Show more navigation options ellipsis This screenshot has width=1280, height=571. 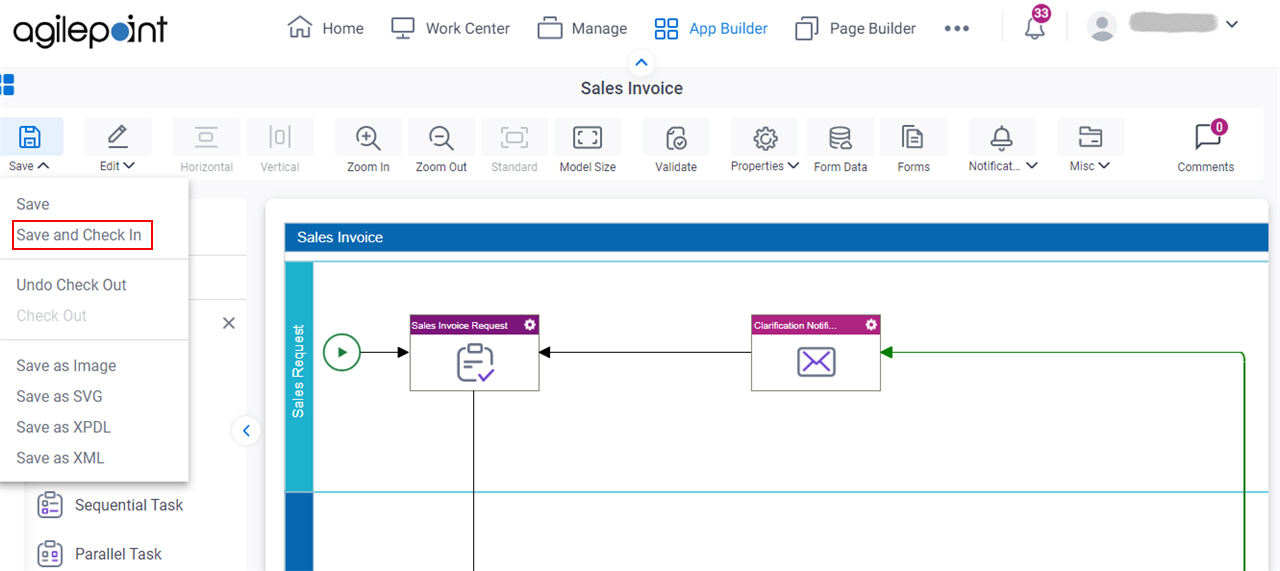click(x=957, y=28)
